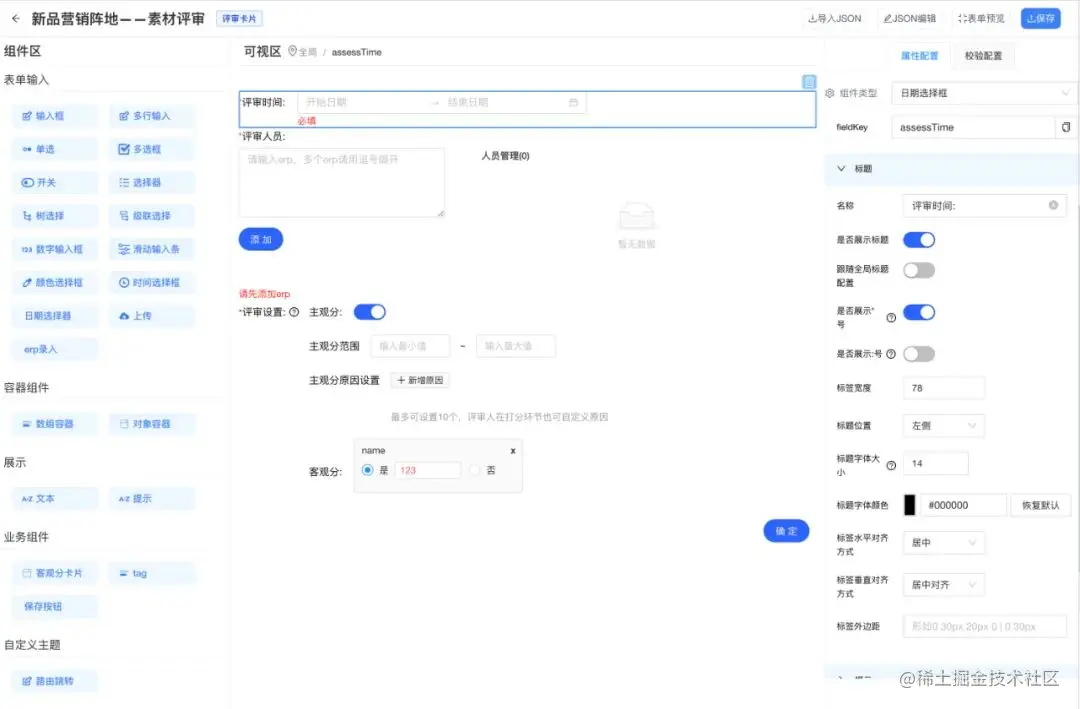Viewport: 1080px width, 709px height.
Task: Click the 添加 button under 评审人员
Action: pyautogui.click(x=260, y=239)
